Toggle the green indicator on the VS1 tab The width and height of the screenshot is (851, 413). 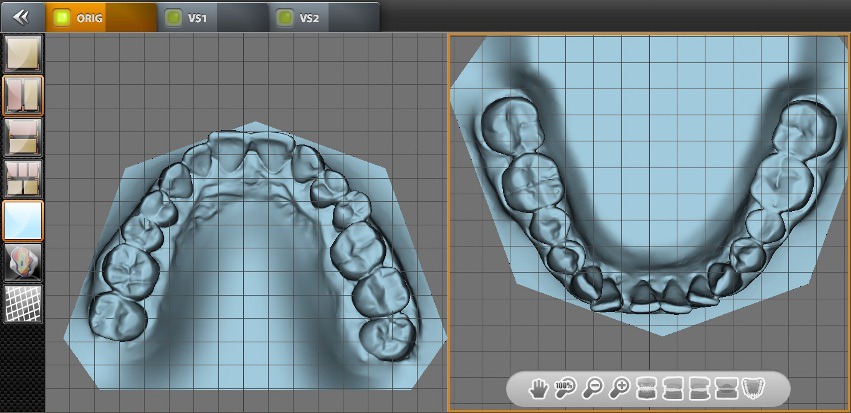coord(174,18)
